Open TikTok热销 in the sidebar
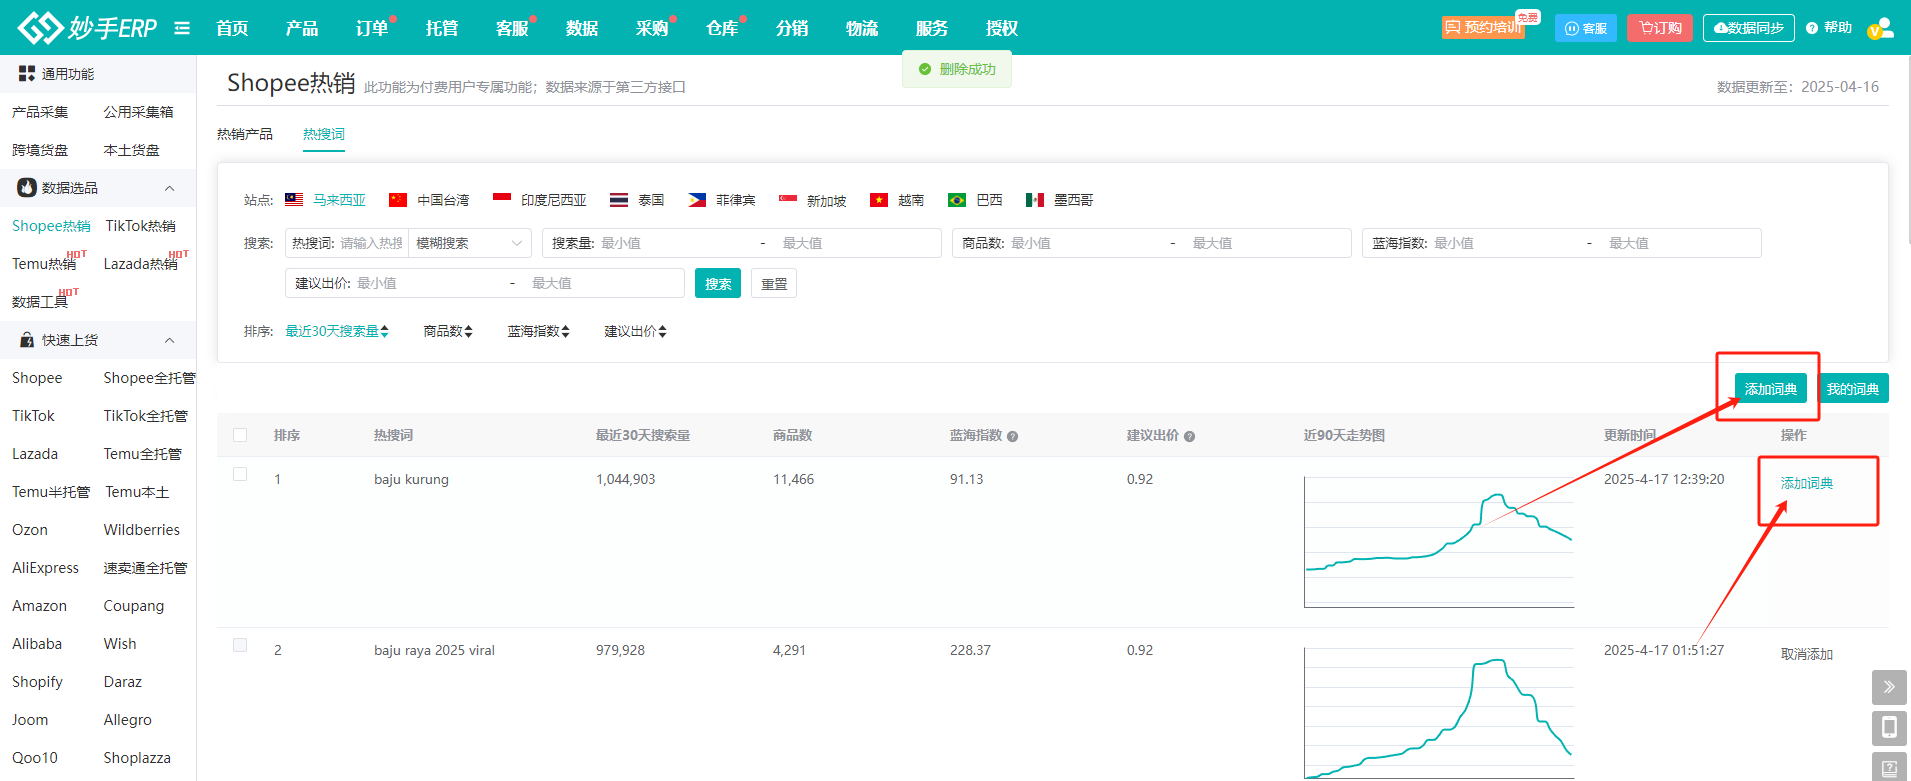Image resolution: width=1911 pixels, height=781 pixels. pos(141,226)
